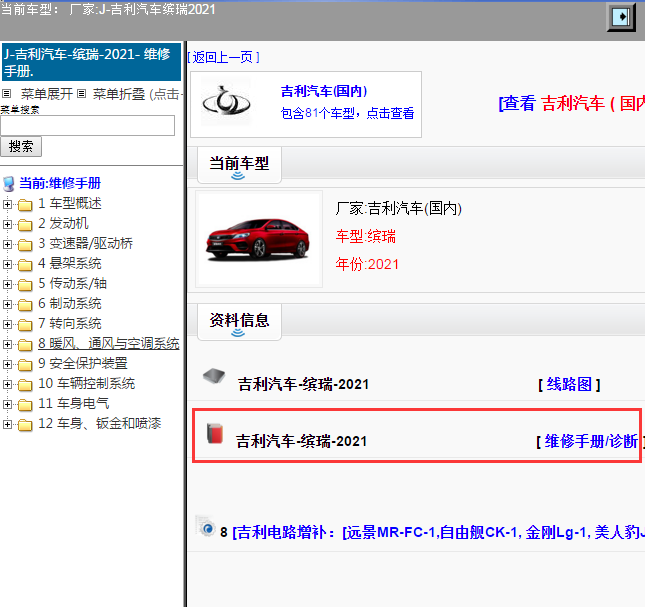The width and height of the screenshot is (645, 607).
Task: Click folder icon of 4 悬架系统
Action: pyautogui.click(x=25, y=265)
